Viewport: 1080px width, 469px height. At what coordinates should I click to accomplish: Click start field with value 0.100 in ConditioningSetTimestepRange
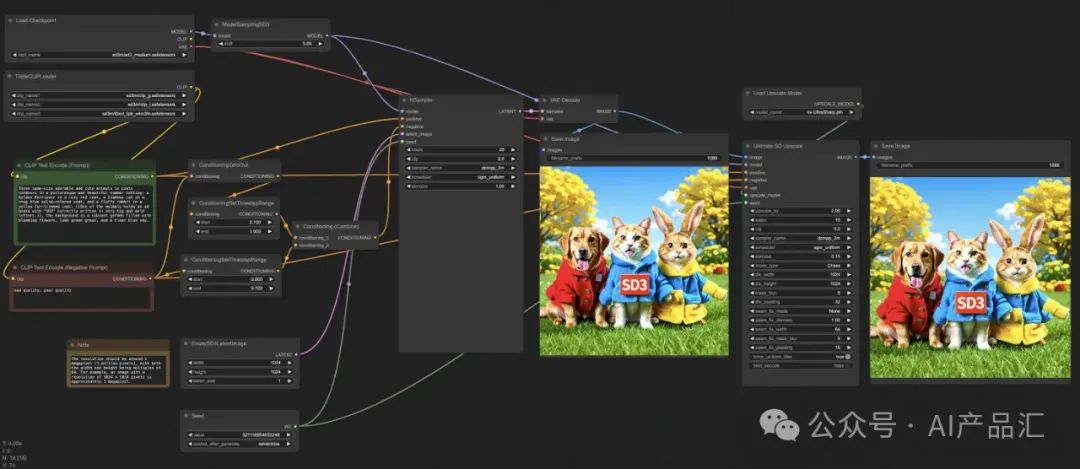[234, 222]
